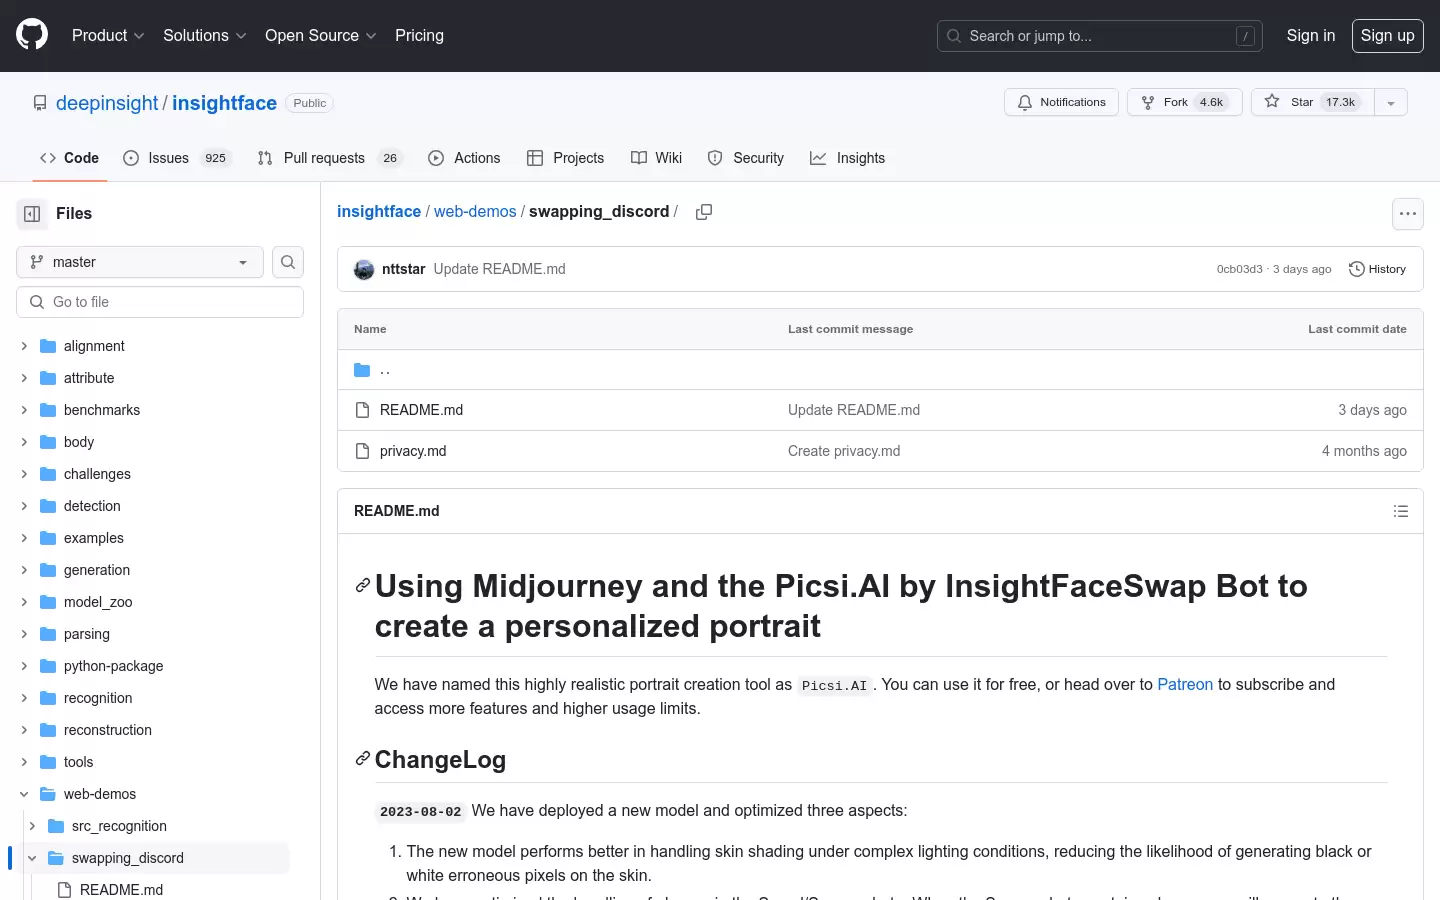The height and width of the screenshot is (900, 1440).
Task: Fork the repository using Fork button
Action: coord(1185,102)
